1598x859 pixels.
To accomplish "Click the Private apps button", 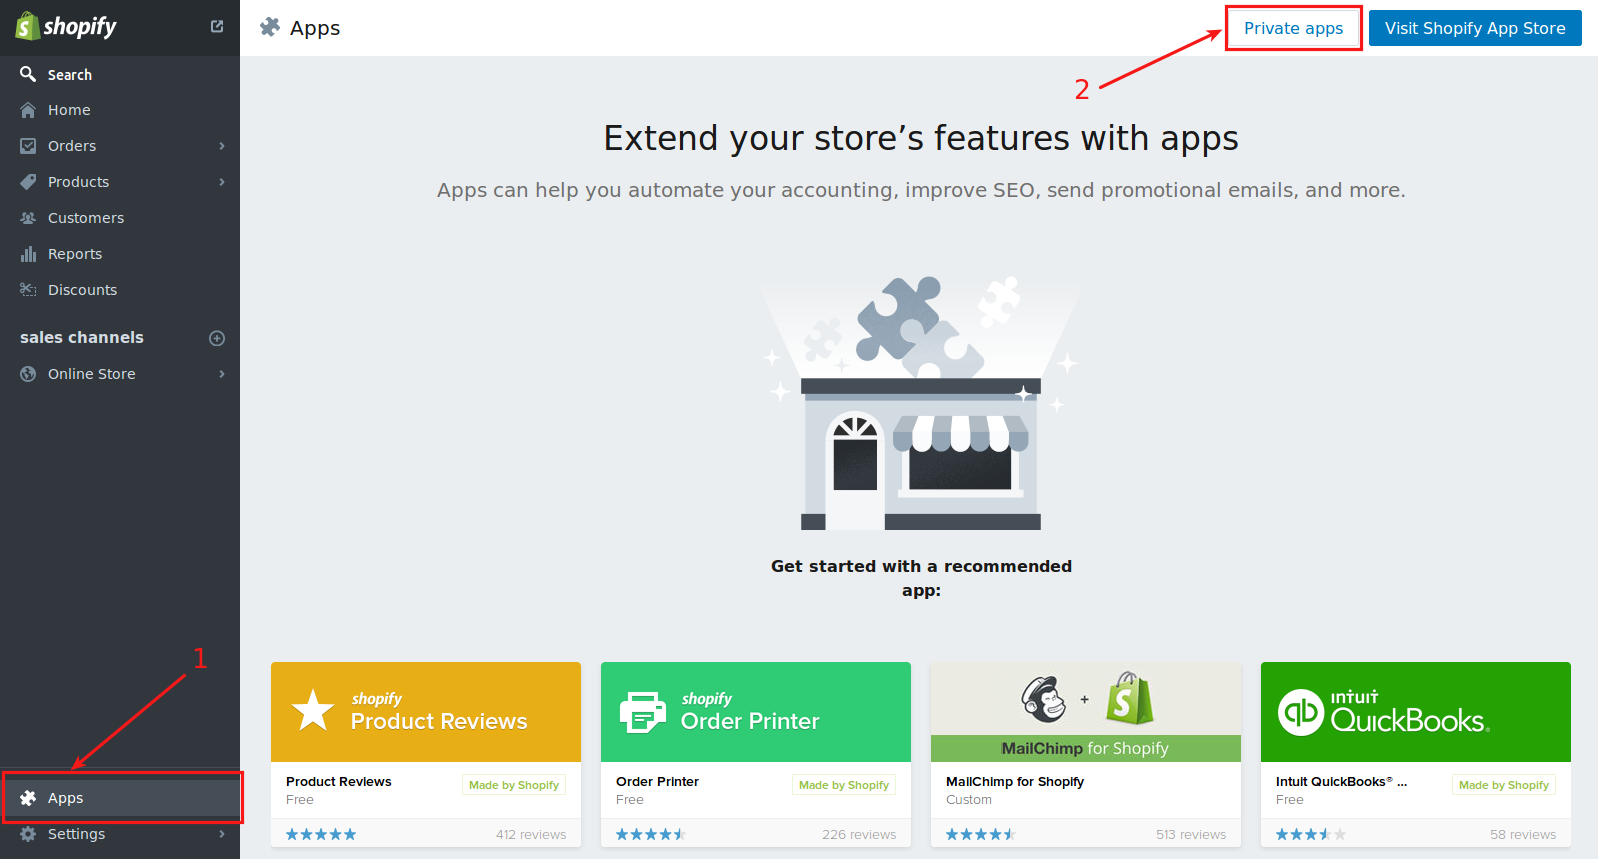I will (x=1294, y=28).
